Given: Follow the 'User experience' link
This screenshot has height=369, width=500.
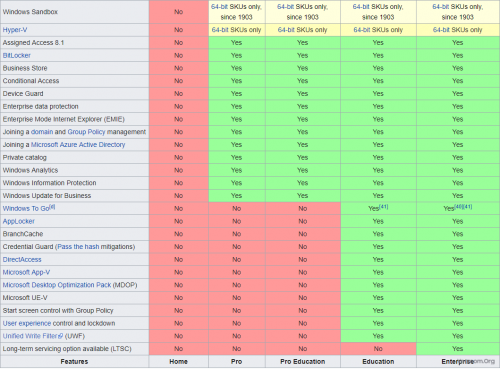Looking at the screenshot, I should click(27, 323).
